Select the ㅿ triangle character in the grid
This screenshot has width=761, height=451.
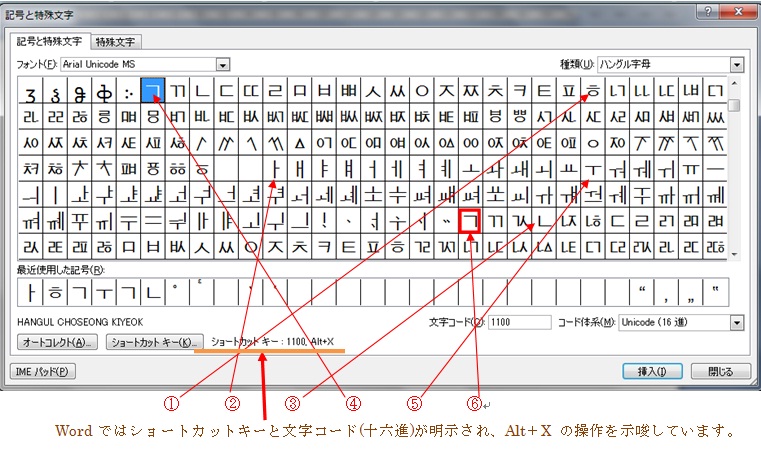click(x=299, y=143)
